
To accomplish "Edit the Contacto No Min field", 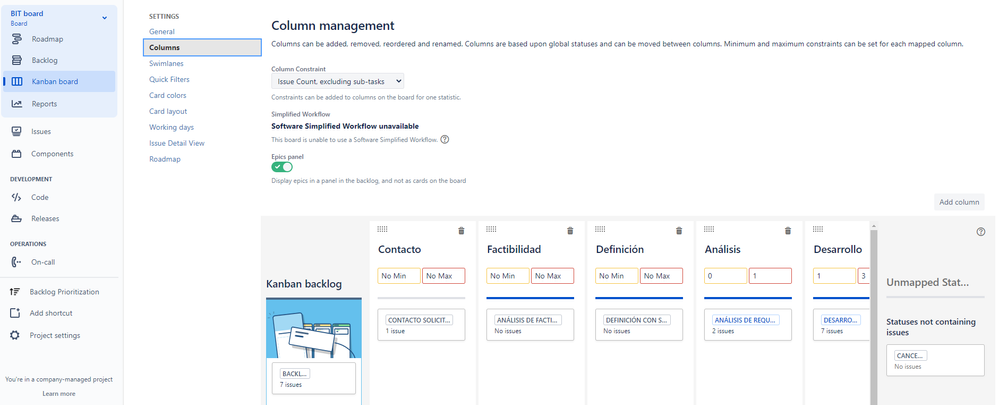I will click(x=399, y=276).
